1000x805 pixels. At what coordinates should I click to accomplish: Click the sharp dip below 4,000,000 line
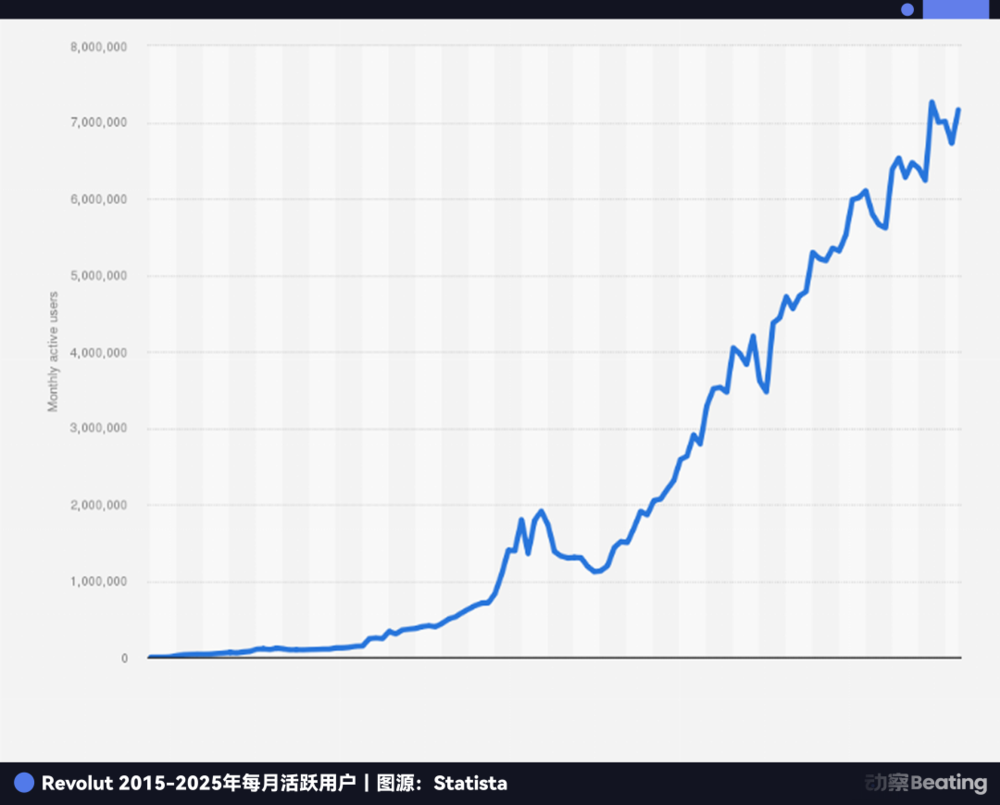pyautogui.click(x=766, y=391)
